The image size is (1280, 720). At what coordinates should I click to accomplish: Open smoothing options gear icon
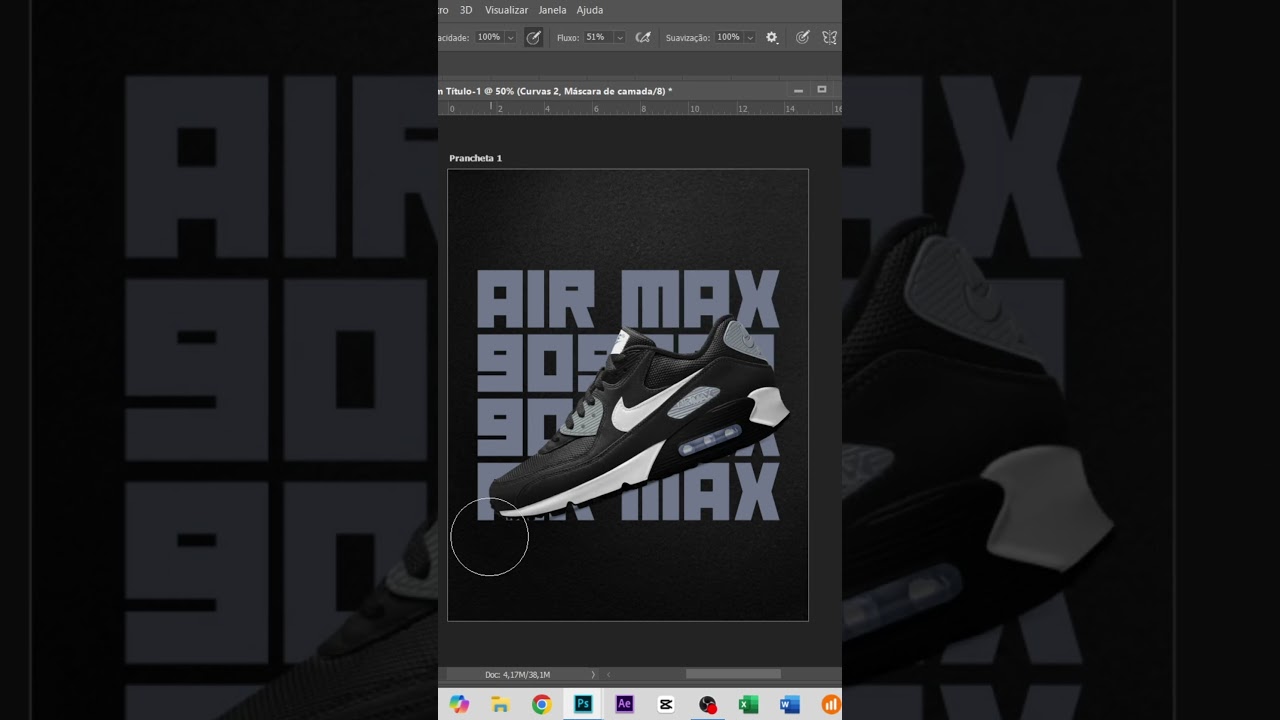(x=772, y=37)
